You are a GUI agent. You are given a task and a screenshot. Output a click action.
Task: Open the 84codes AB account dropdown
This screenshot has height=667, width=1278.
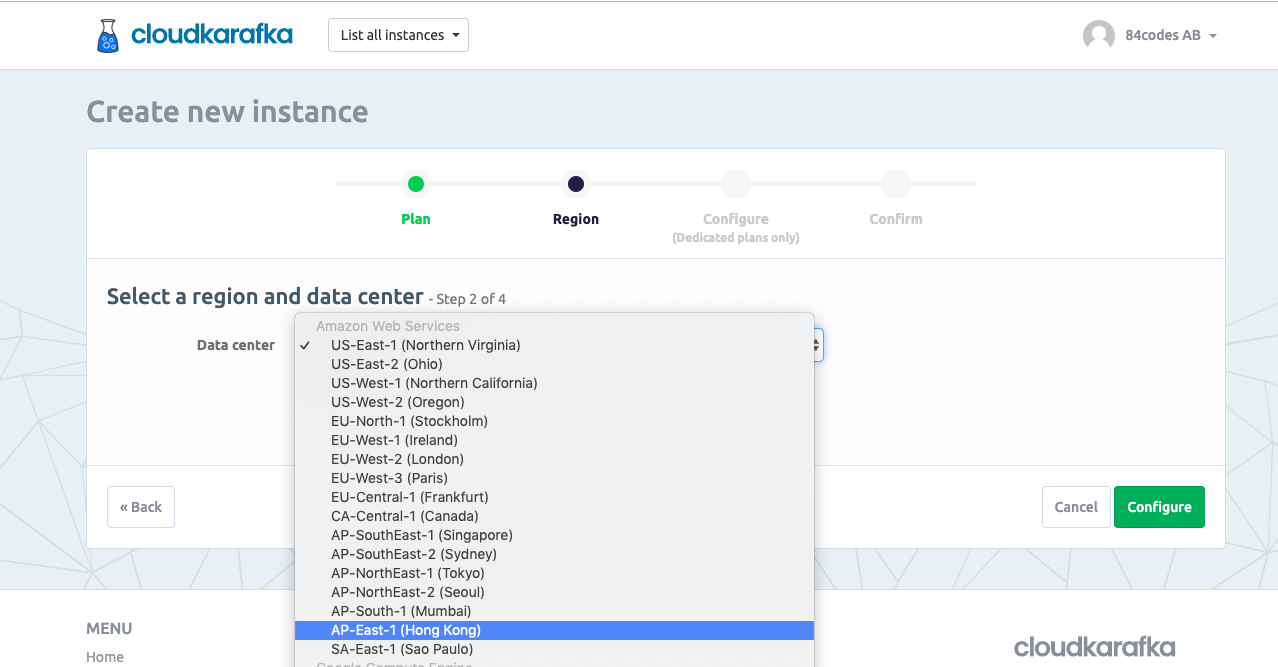1170,35
